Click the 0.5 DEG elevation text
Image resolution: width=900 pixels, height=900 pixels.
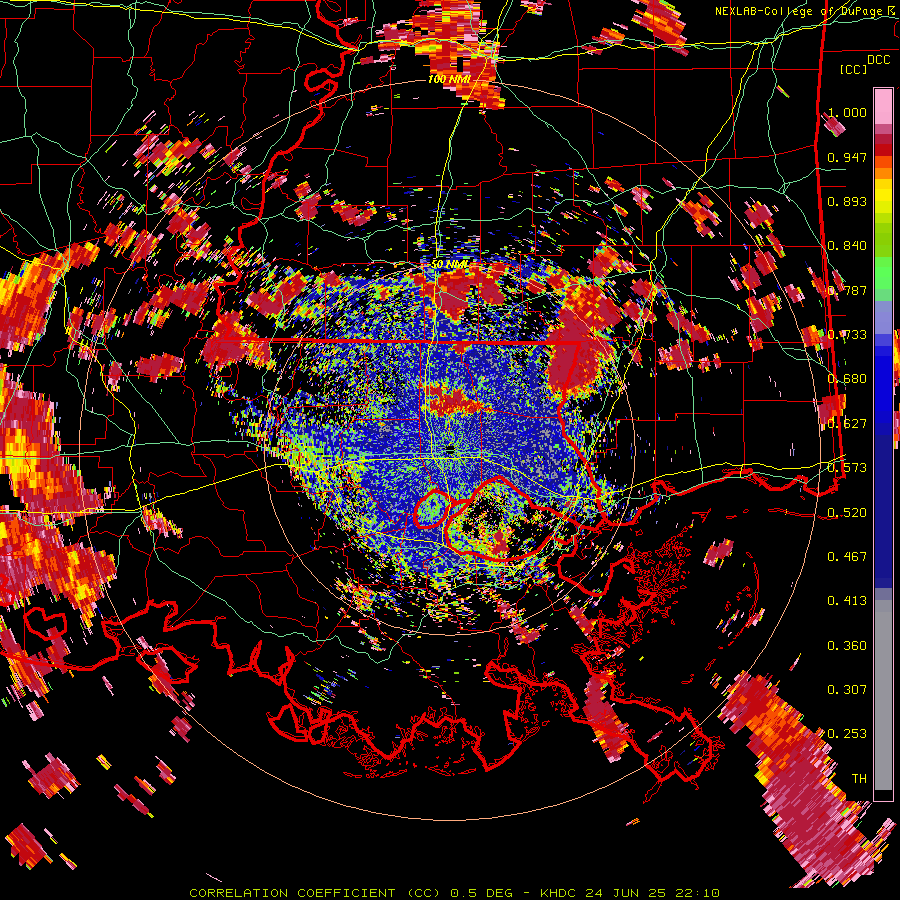pos(481,893)
